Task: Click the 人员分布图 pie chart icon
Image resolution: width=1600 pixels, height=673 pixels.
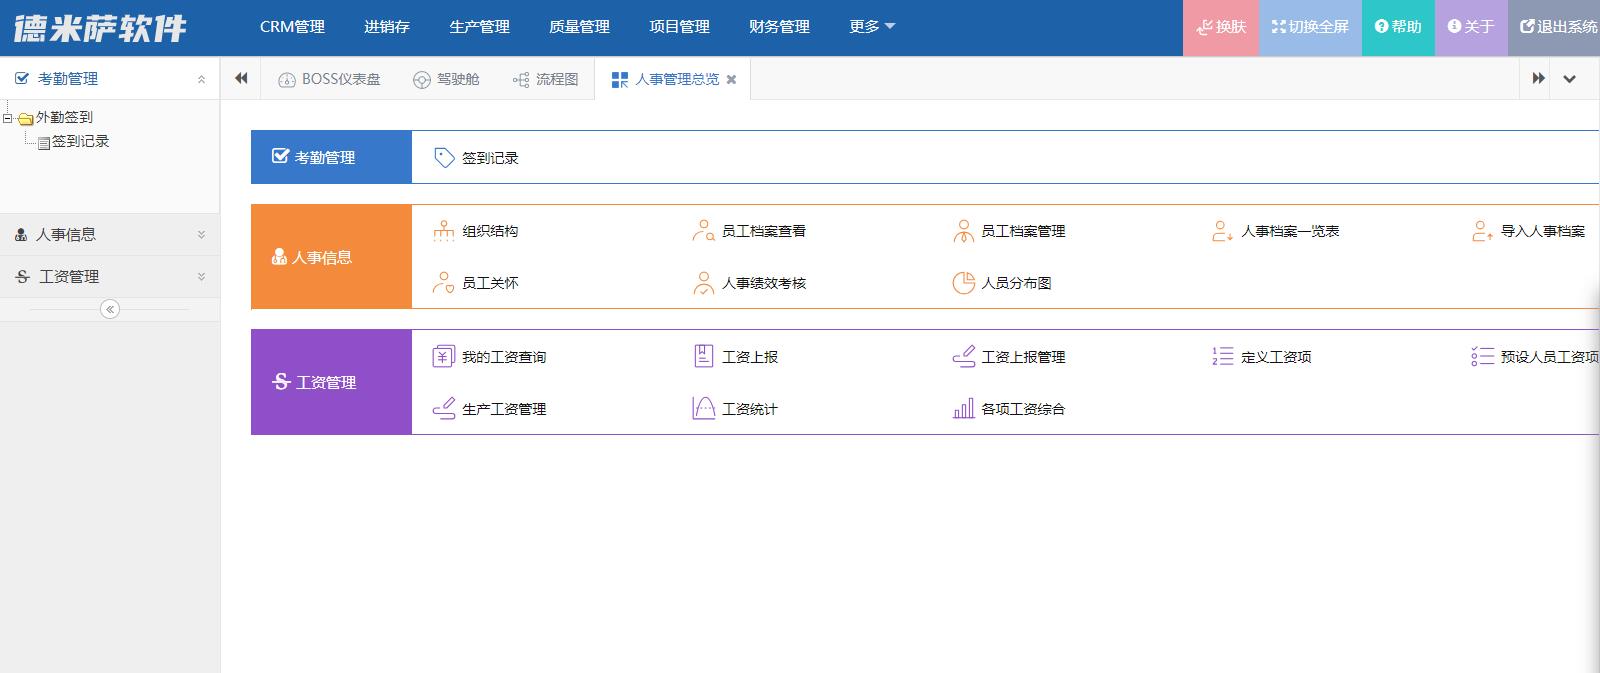Action: coord(963,283)
